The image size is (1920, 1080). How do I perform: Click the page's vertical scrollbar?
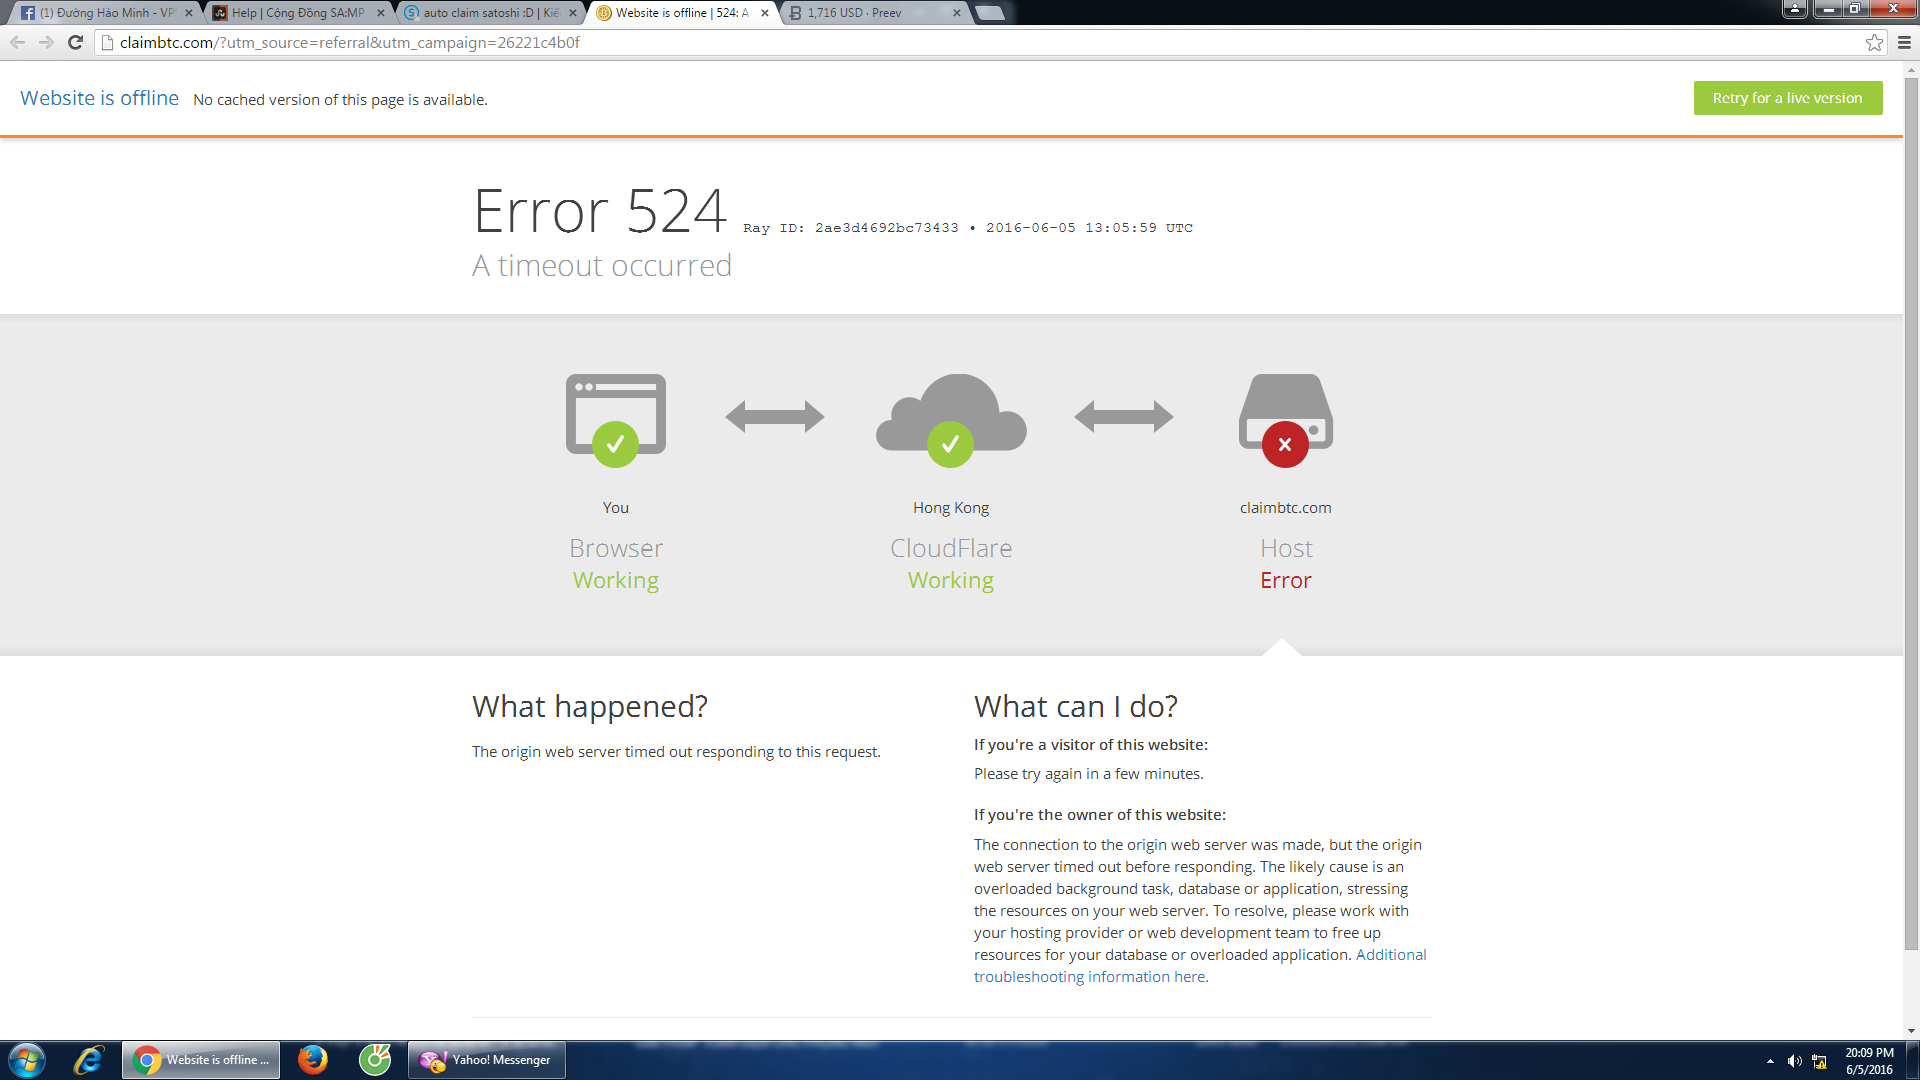[1911, 500]
